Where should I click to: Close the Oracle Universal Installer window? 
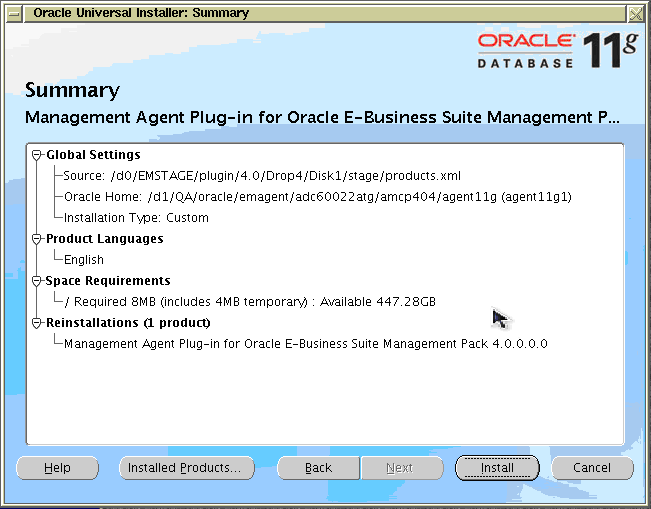click(x=636, y=14)
